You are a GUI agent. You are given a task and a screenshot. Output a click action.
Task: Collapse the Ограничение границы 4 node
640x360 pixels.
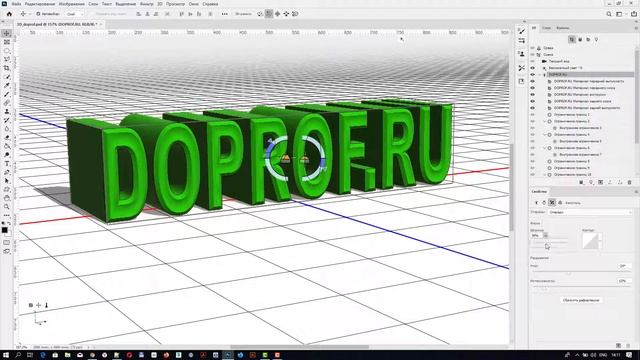tap(544, 135)
